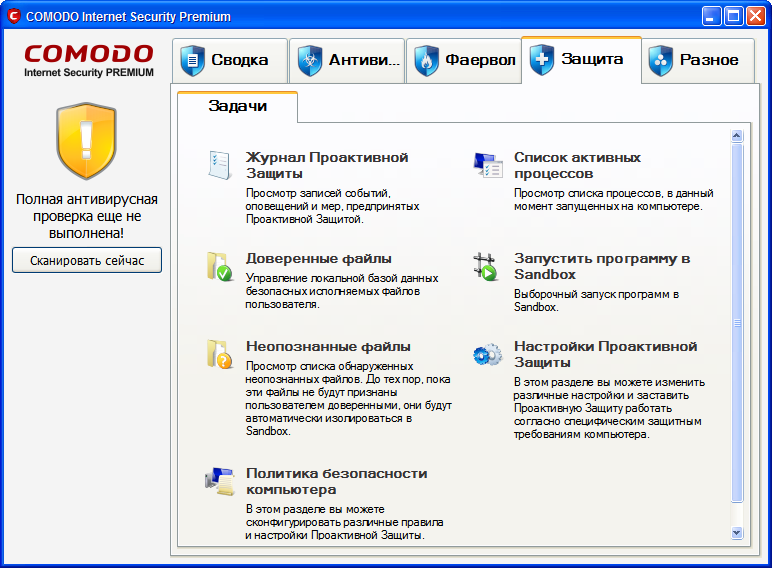Select the Задачи sub-tab
Screen dimensions: 772x568
point(237,106)
